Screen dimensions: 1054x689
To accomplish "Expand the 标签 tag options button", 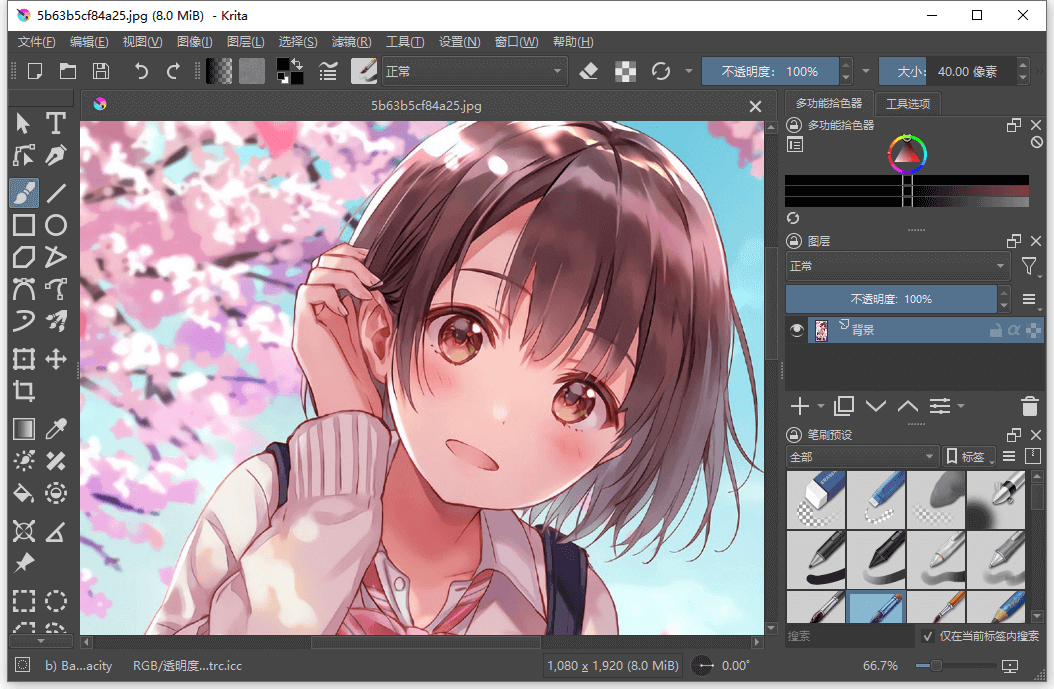I will coord(969,457).
